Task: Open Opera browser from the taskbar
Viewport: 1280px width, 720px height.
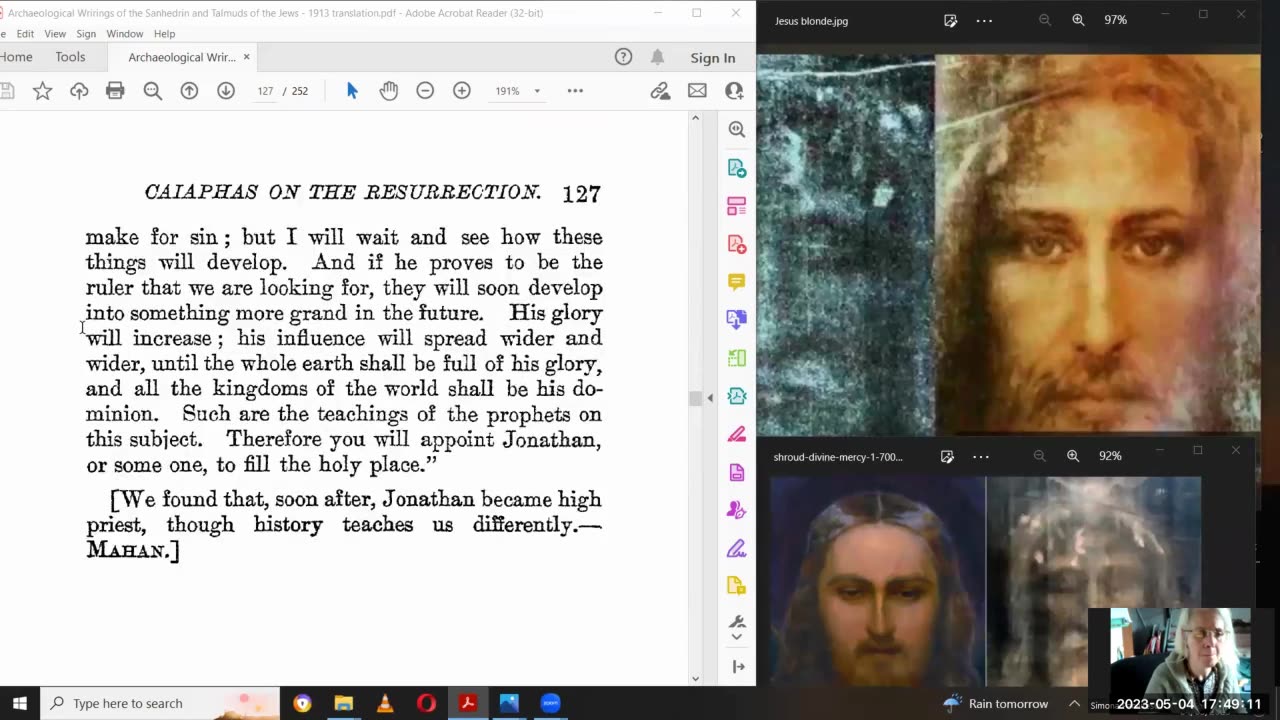Action: point(426,703)
